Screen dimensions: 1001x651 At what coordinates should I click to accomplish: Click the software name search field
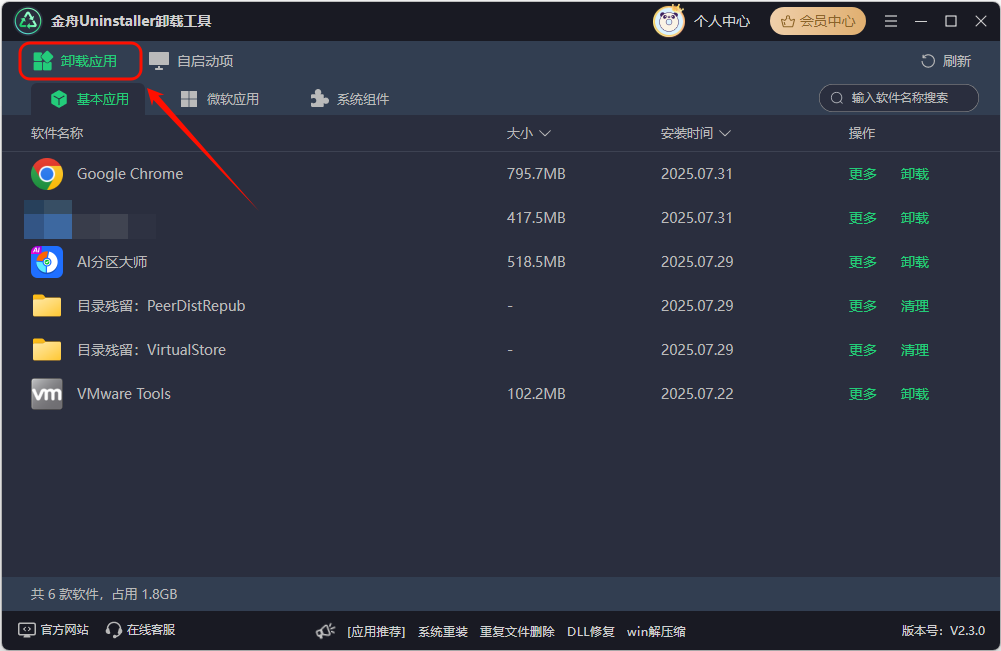click(899, 98)
